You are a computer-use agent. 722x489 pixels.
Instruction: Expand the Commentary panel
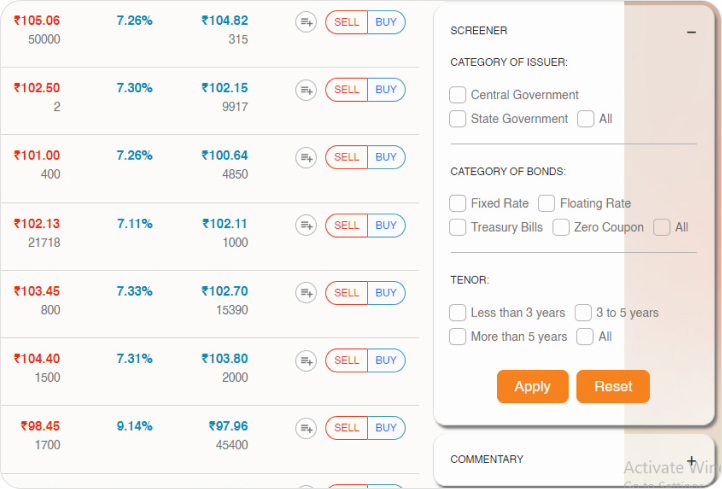click(691, 460)
